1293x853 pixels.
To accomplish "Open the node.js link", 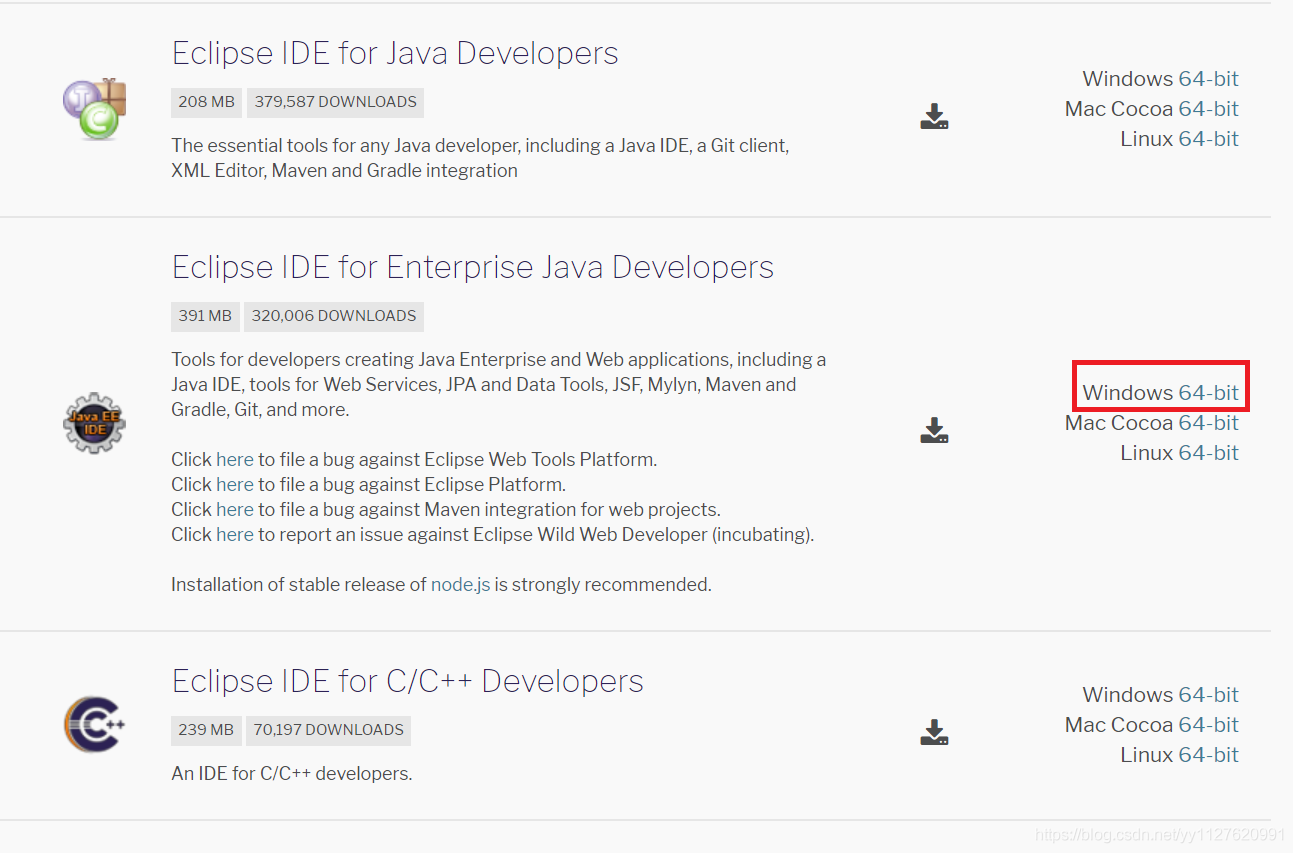I will point(460,585).
